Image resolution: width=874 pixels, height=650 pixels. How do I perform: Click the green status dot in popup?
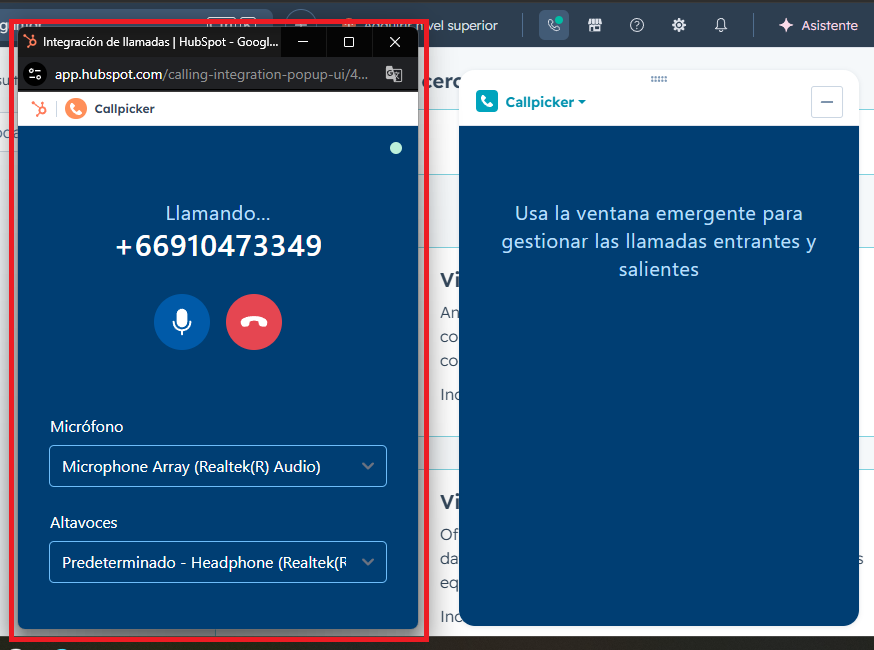point(396,148)
